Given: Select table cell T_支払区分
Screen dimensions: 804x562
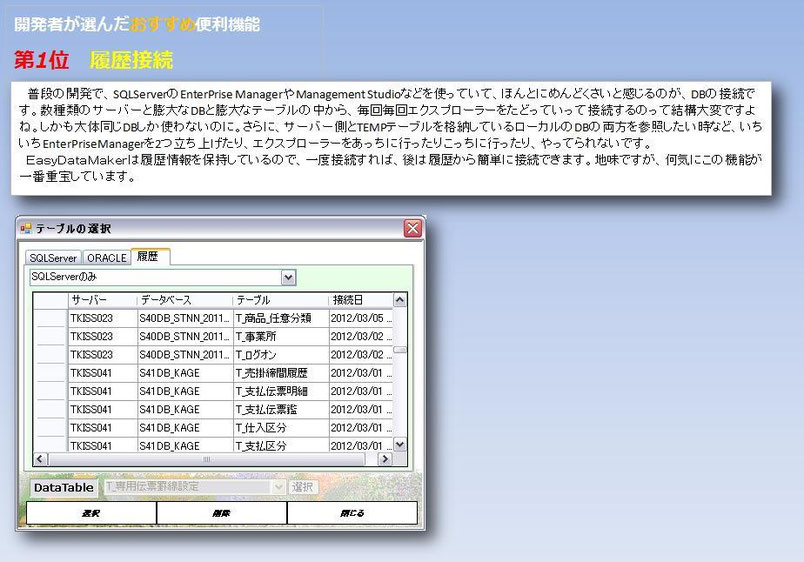Looking at the screenshot, I should (x=281, y=445).
